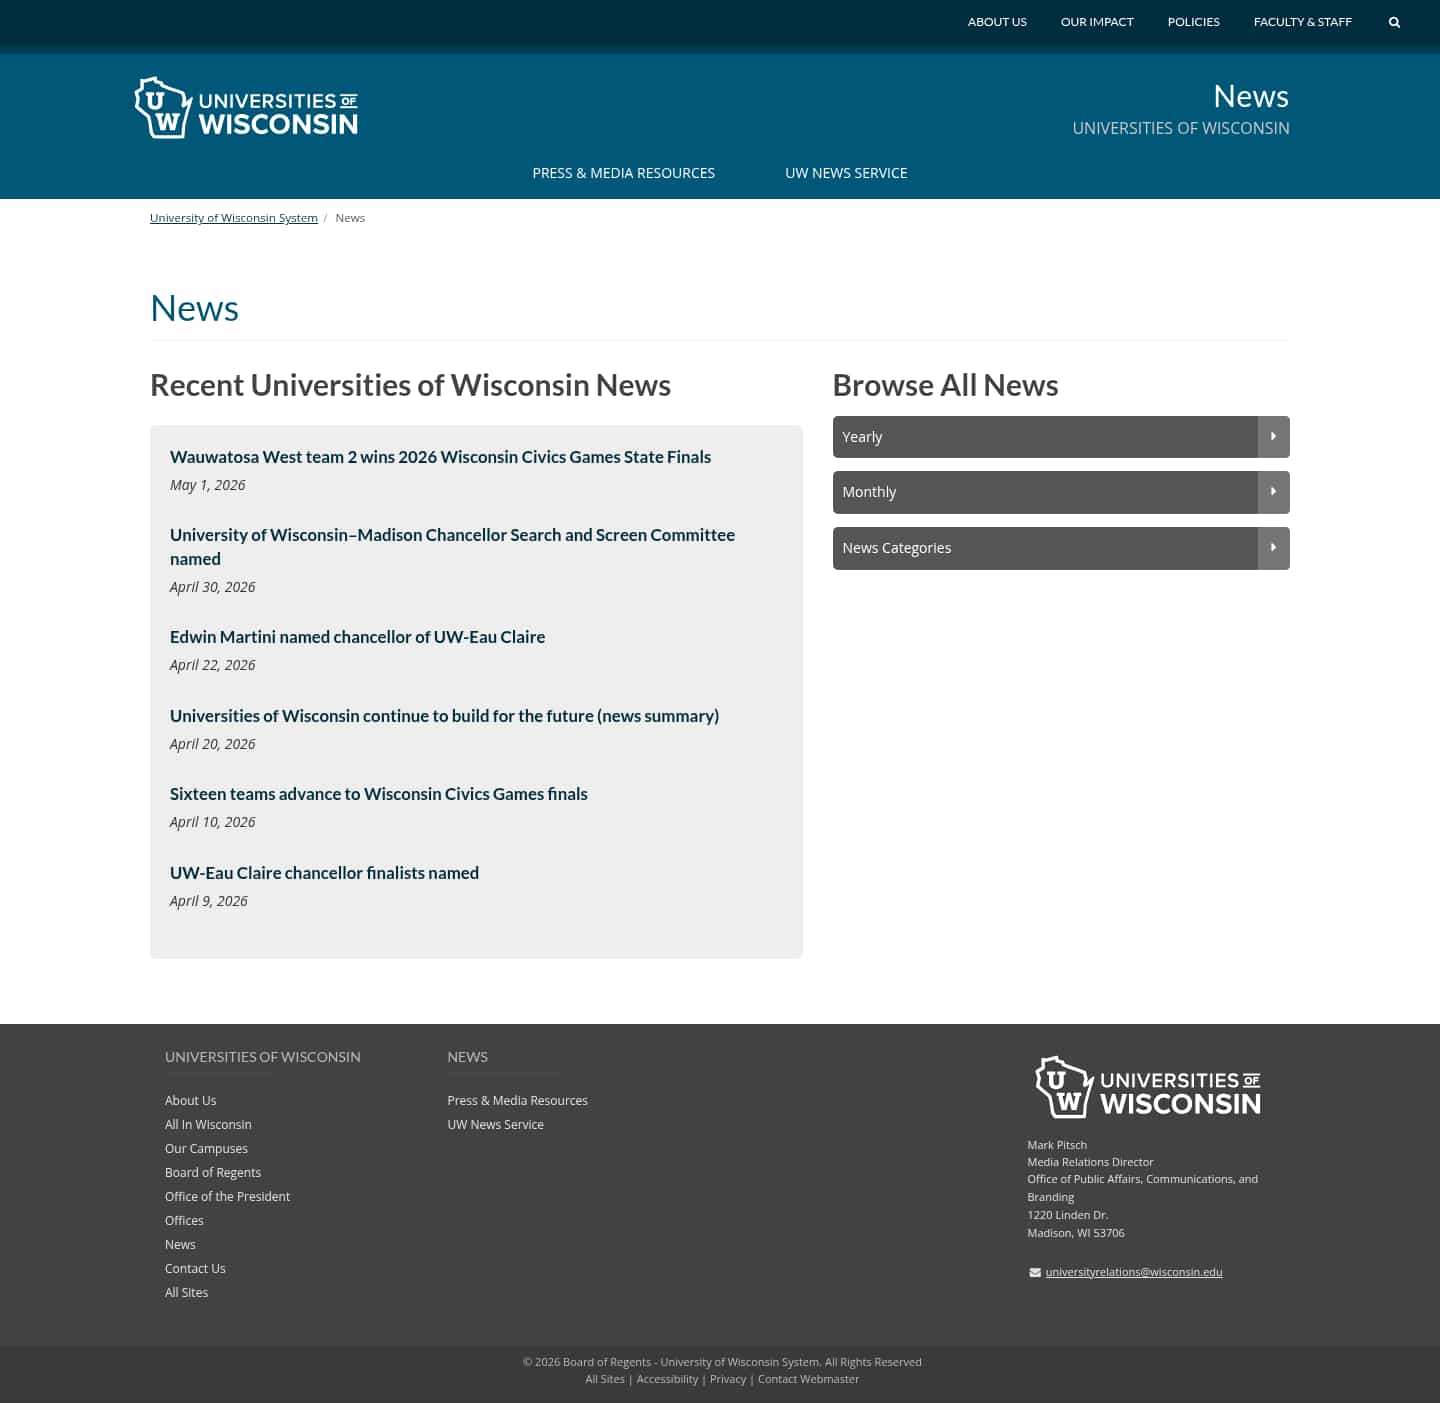Screen dimensions: 1440x1403
Task: Click the April 9, 2026 date
Action: pos(208,901)
